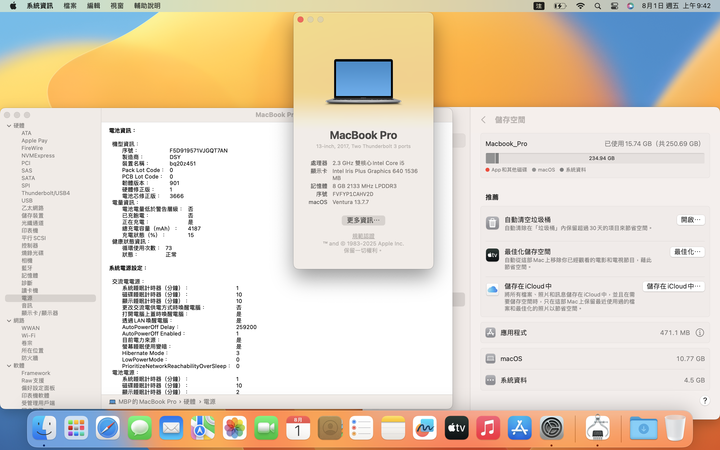Open the 視窗 menu

[x=117, y=6]
